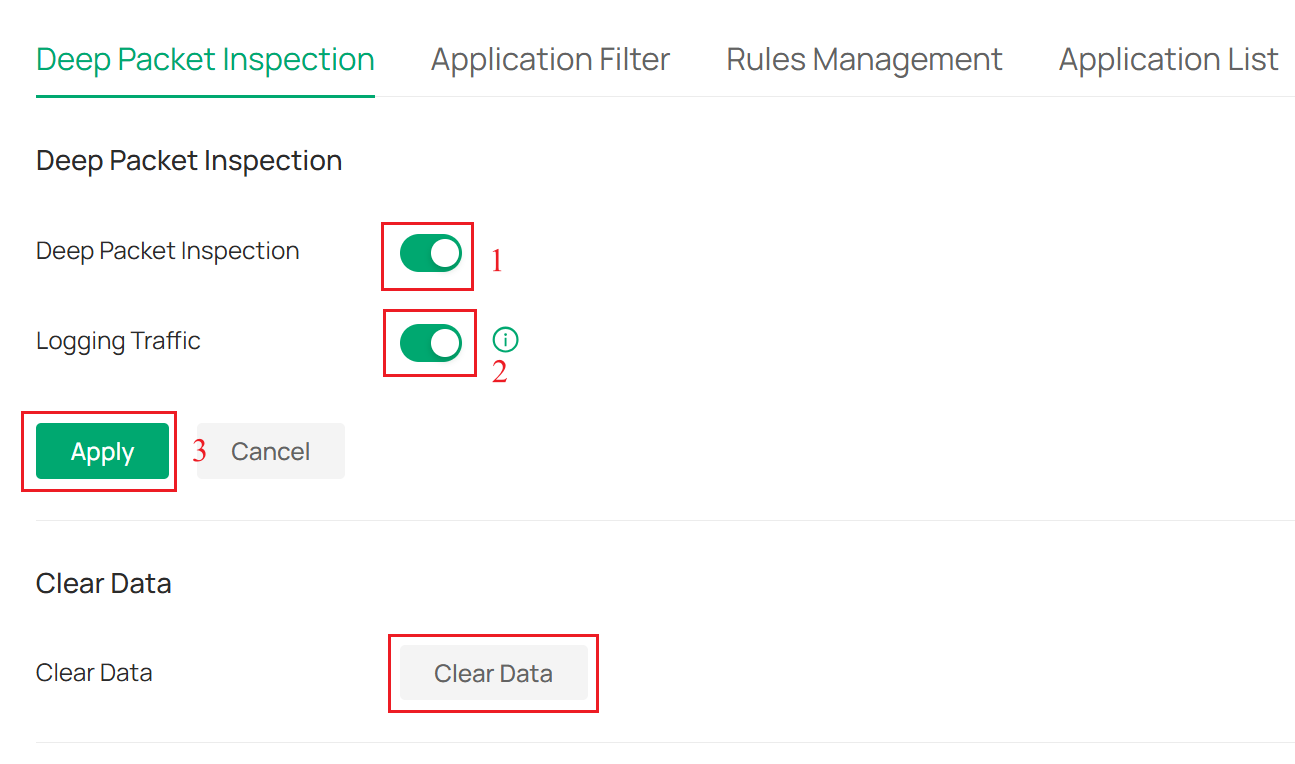Click the info icon beside Logging Traffic

coord(505,340)
